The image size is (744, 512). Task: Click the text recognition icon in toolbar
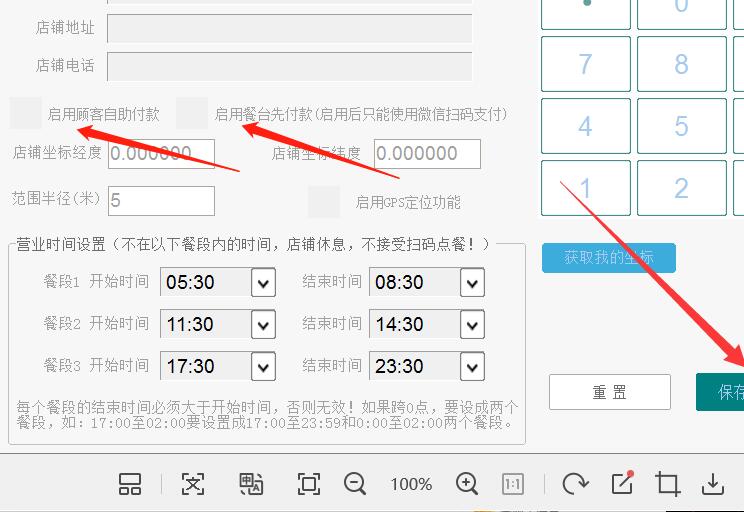[x=192, y=484]
